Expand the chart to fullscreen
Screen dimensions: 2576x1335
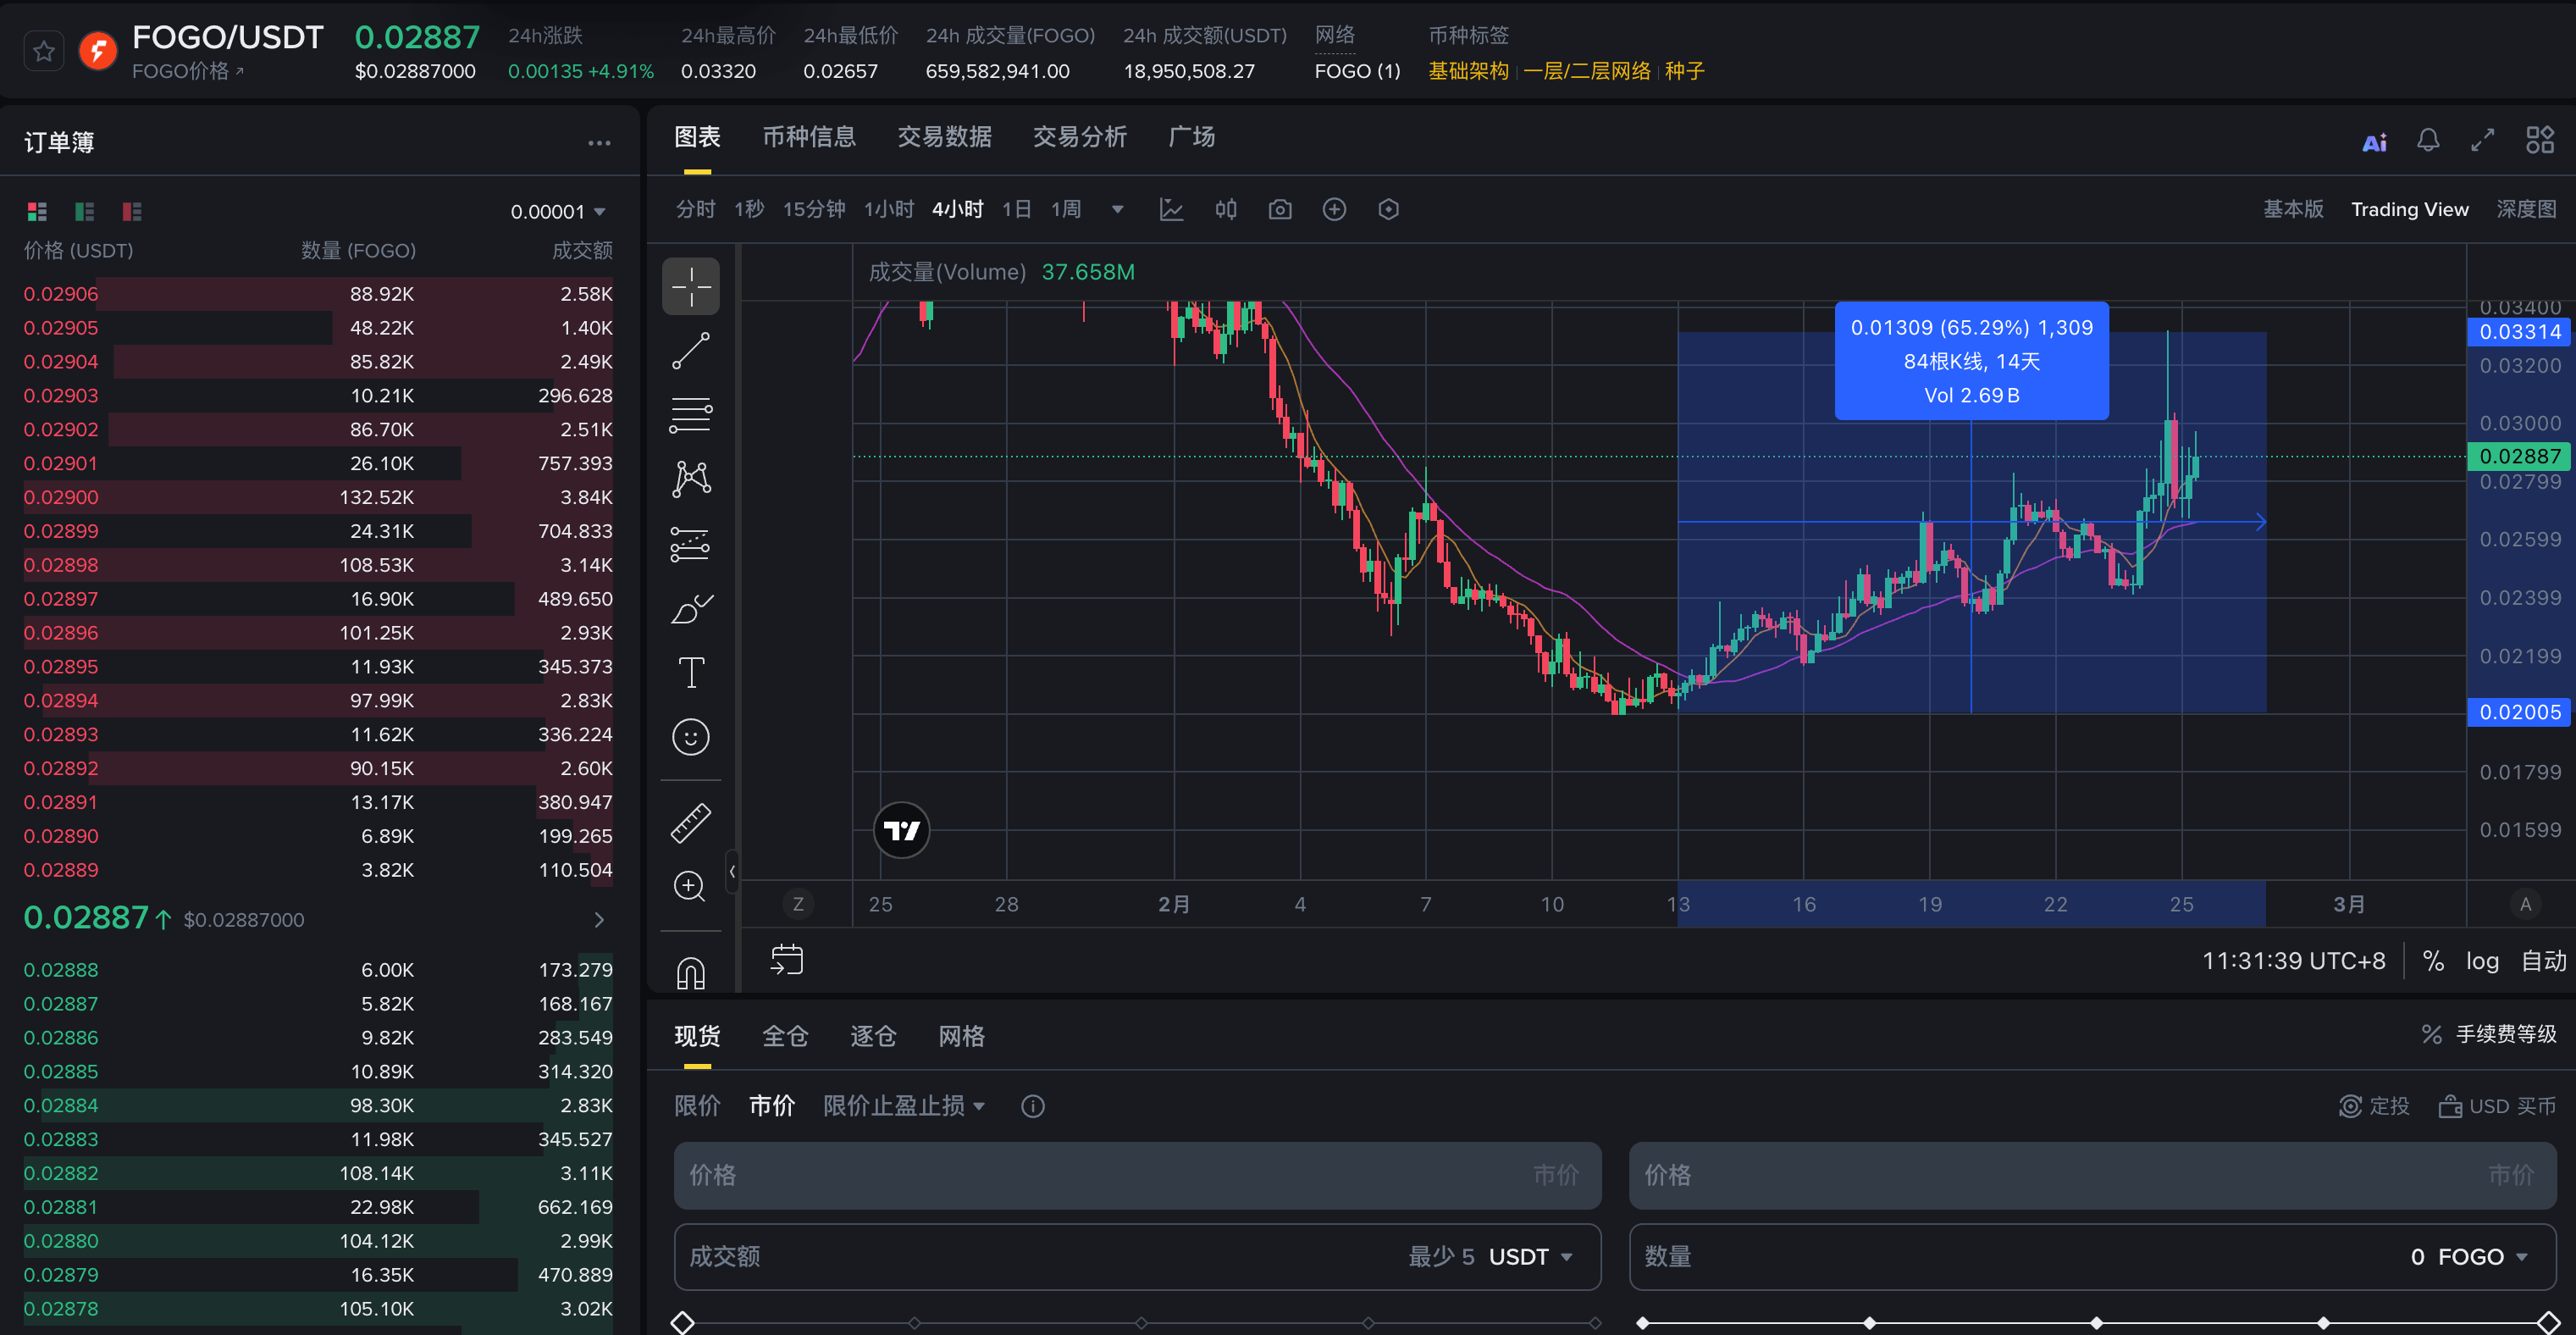coord(2482,141)
